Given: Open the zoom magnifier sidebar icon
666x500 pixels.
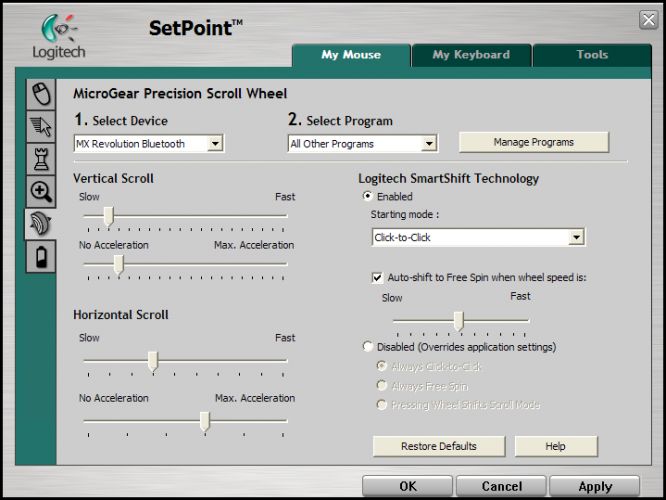Looking at the screenshot, I should [41, 192].
